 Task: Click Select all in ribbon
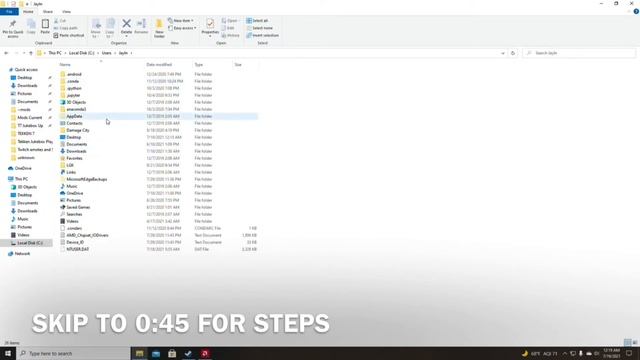tap(257, 20)
